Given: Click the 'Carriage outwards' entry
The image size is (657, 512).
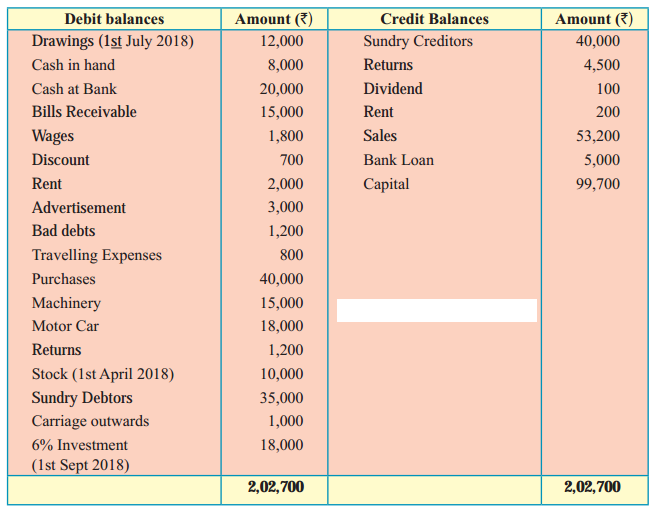Looking at the screenshot, I should click(91, 421).
